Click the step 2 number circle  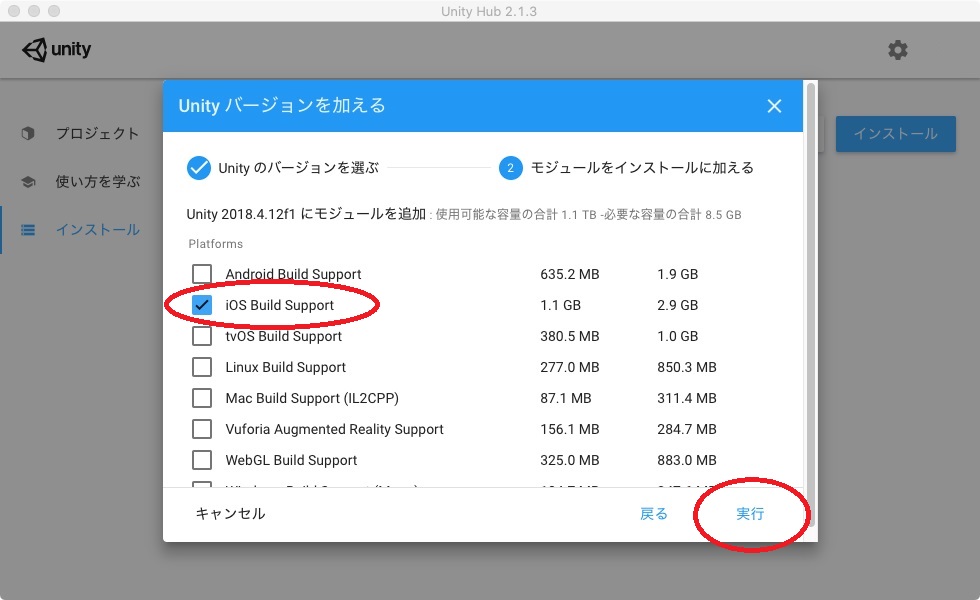pos(511,168)
